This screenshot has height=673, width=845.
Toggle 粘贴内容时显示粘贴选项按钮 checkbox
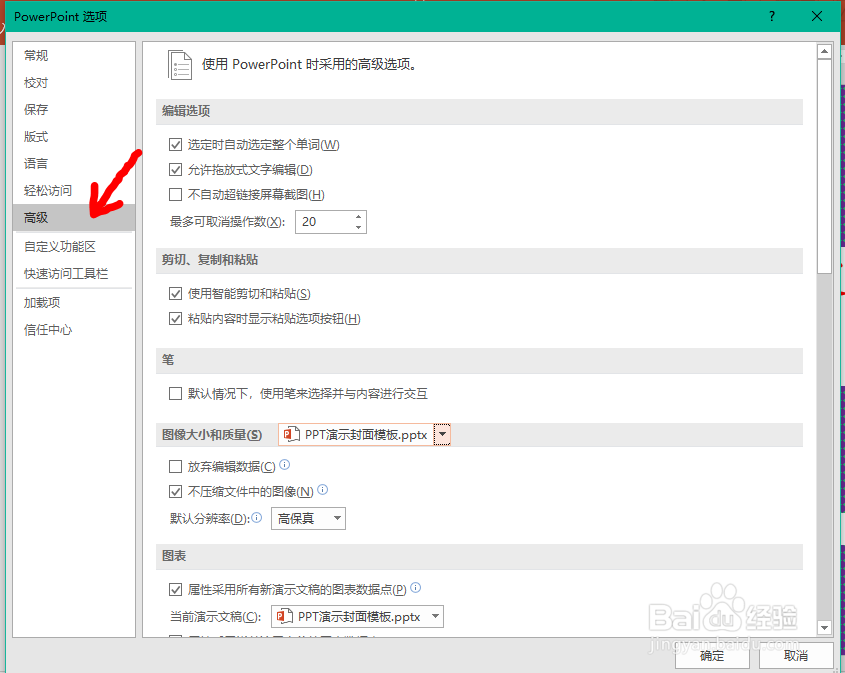coord(175,318)
